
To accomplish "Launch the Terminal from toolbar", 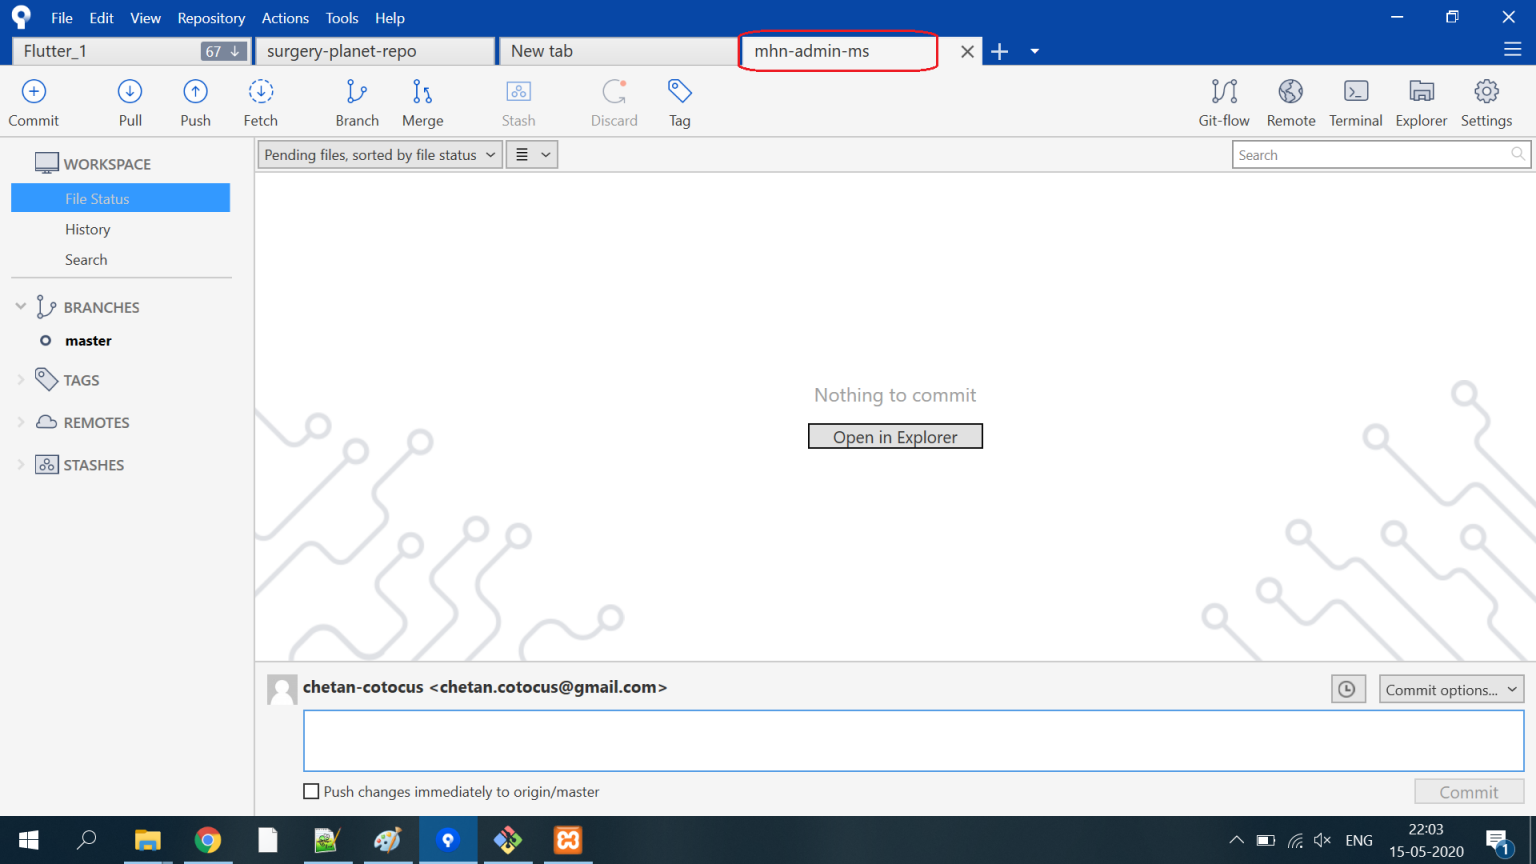I will (1356, 92).
